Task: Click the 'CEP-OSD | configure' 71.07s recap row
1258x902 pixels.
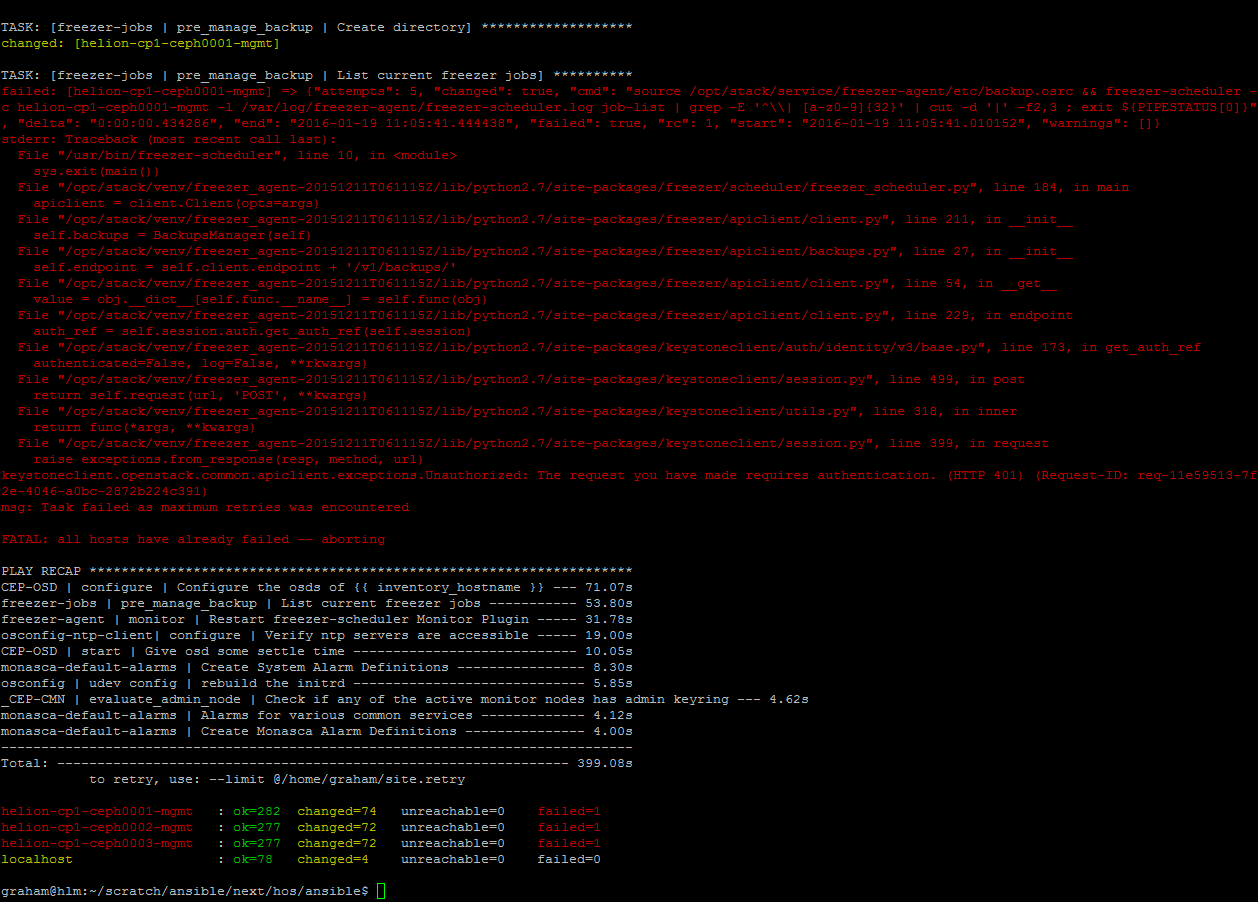Action: coord(317,587)
